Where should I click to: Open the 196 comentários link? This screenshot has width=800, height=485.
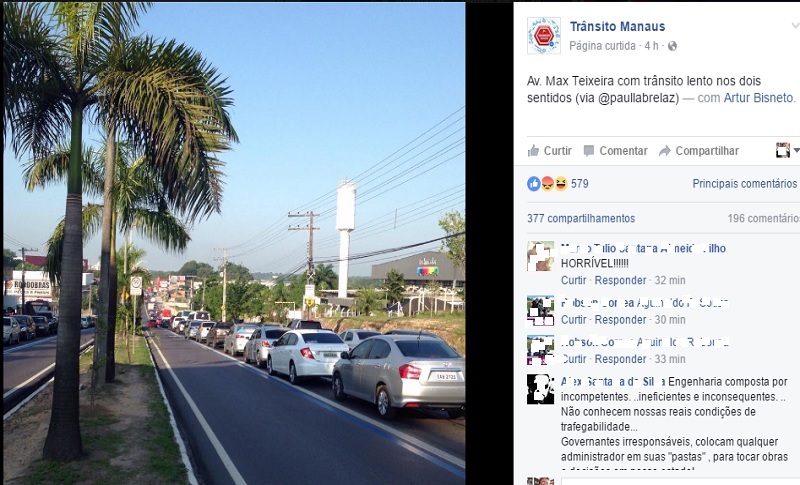[763, 218]
